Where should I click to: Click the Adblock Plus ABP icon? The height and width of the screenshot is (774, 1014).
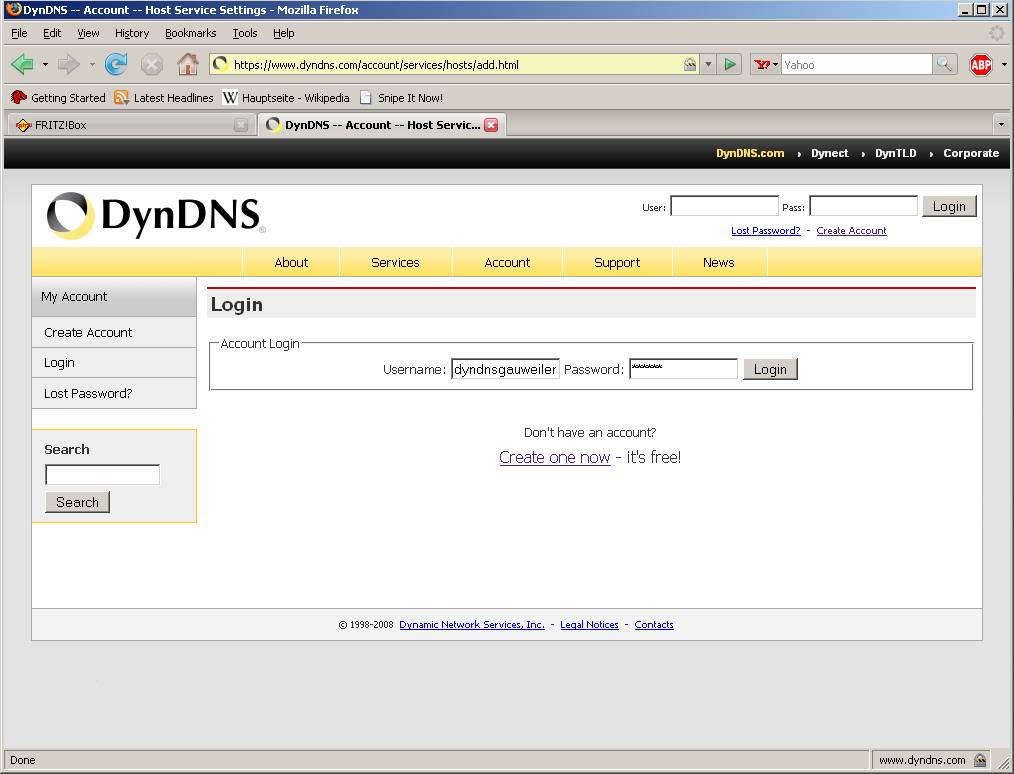coord(980,65)
